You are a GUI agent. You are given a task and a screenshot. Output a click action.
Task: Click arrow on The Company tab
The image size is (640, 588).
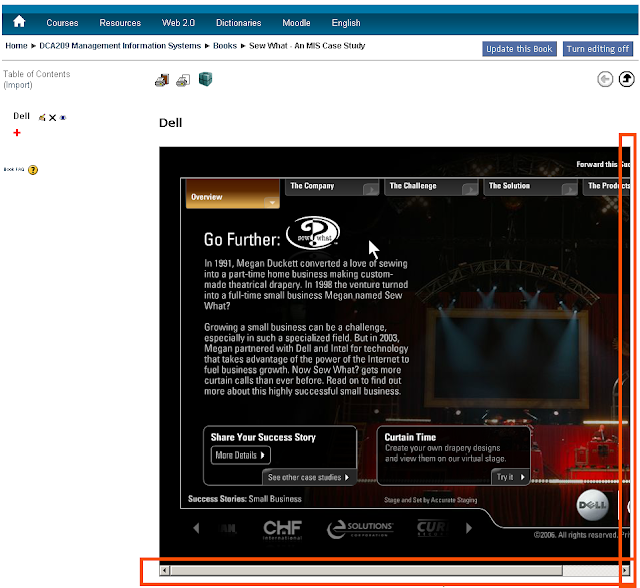pyautogui.click(x=371, y=189)
